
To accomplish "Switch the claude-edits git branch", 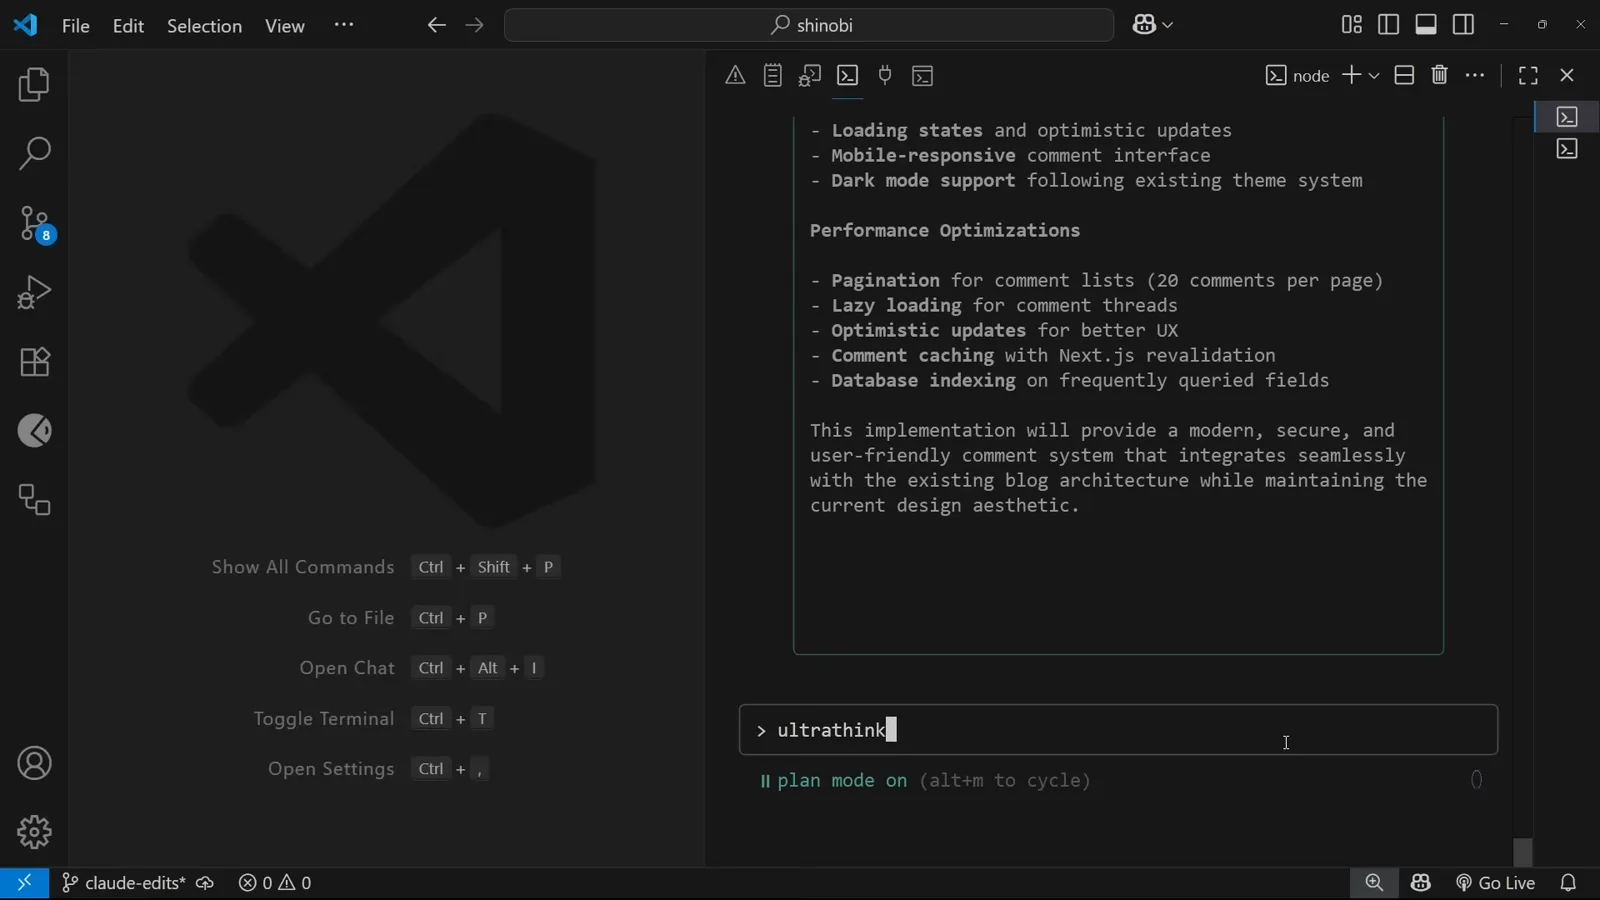I will (123, 883).
